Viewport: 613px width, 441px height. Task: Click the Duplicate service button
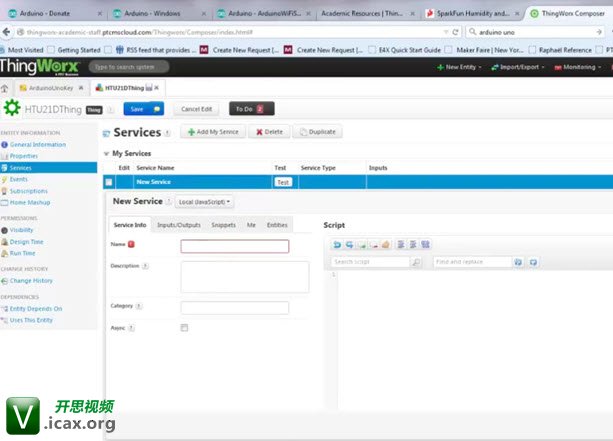(x=317, y=132)
